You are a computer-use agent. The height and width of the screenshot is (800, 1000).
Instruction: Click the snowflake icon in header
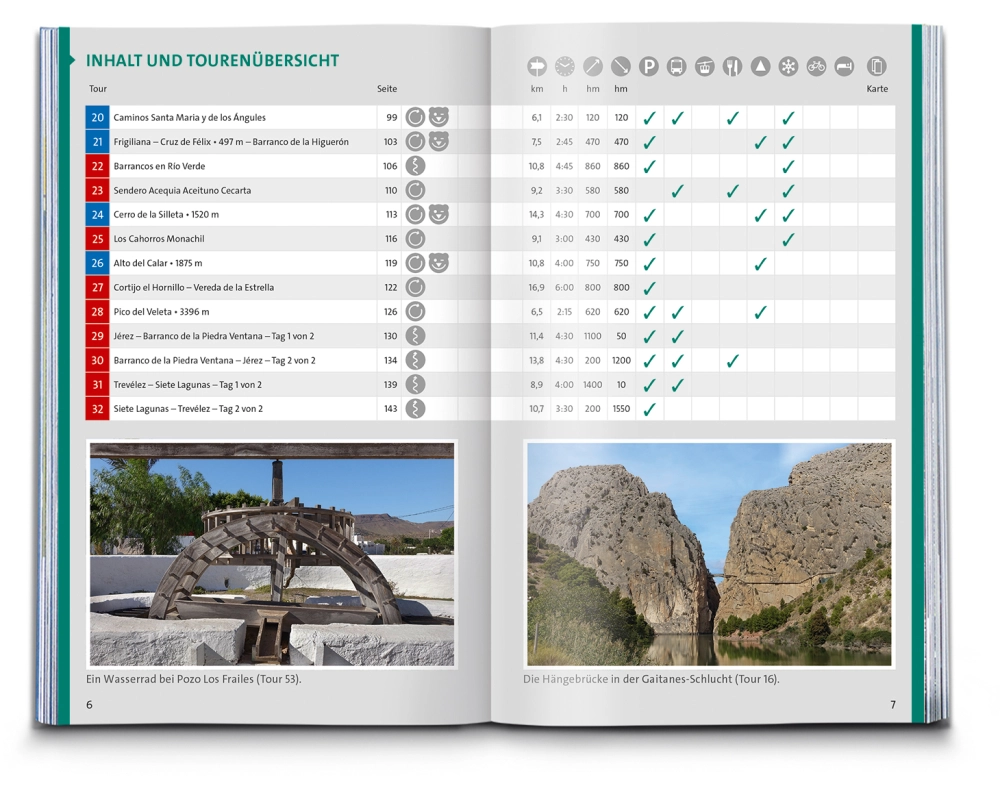point(788,67)
